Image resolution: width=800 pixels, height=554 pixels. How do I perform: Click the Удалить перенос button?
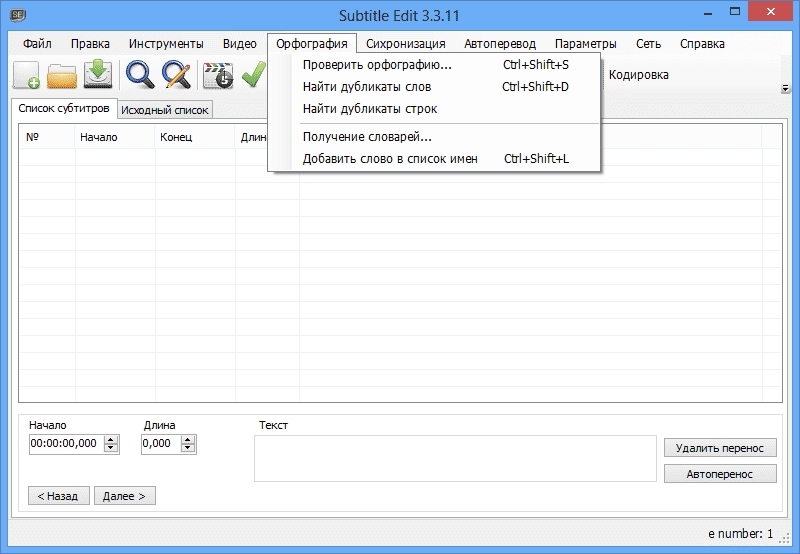pos(720,448)
